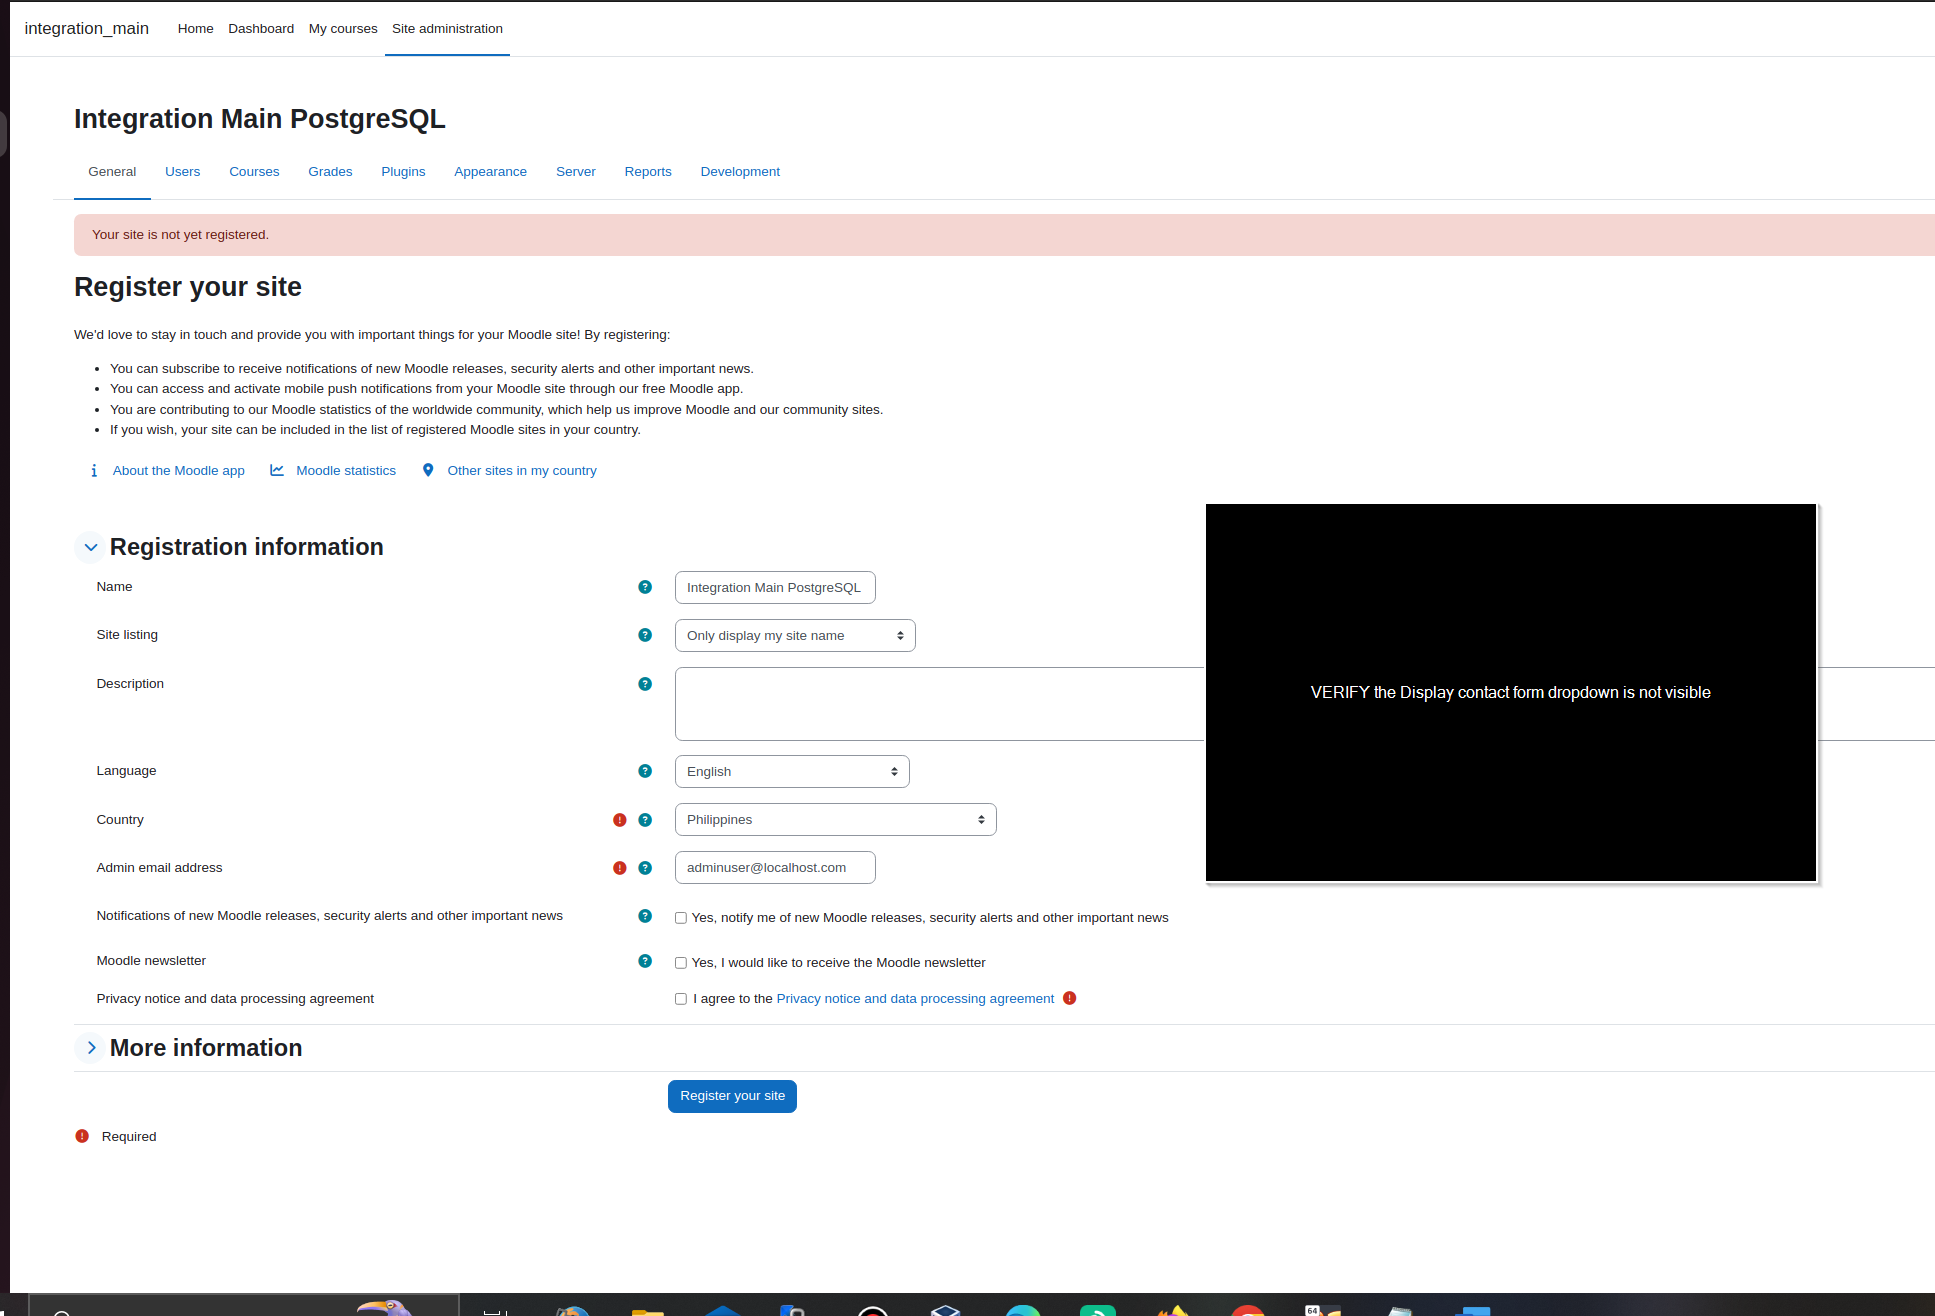Switch to the Courses tab
1935x1316 pixels.
[x=254, y=172]
